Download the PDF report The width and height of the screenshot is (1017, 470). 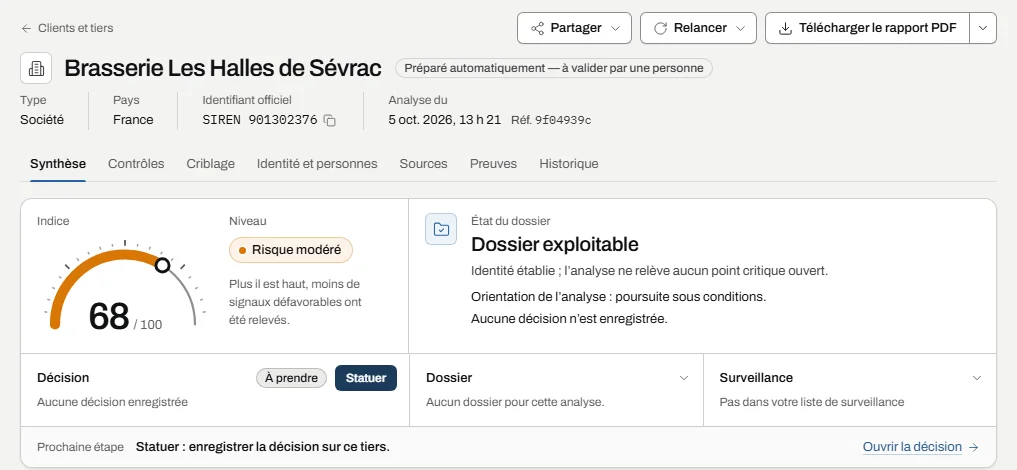867,28
